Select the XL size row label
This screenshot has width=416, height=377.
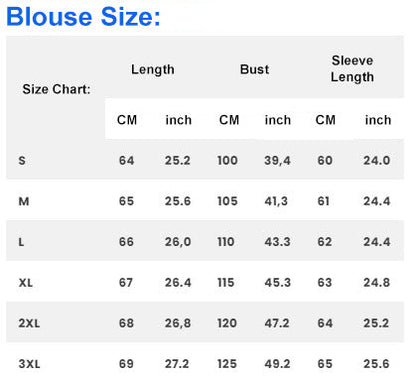26,283
